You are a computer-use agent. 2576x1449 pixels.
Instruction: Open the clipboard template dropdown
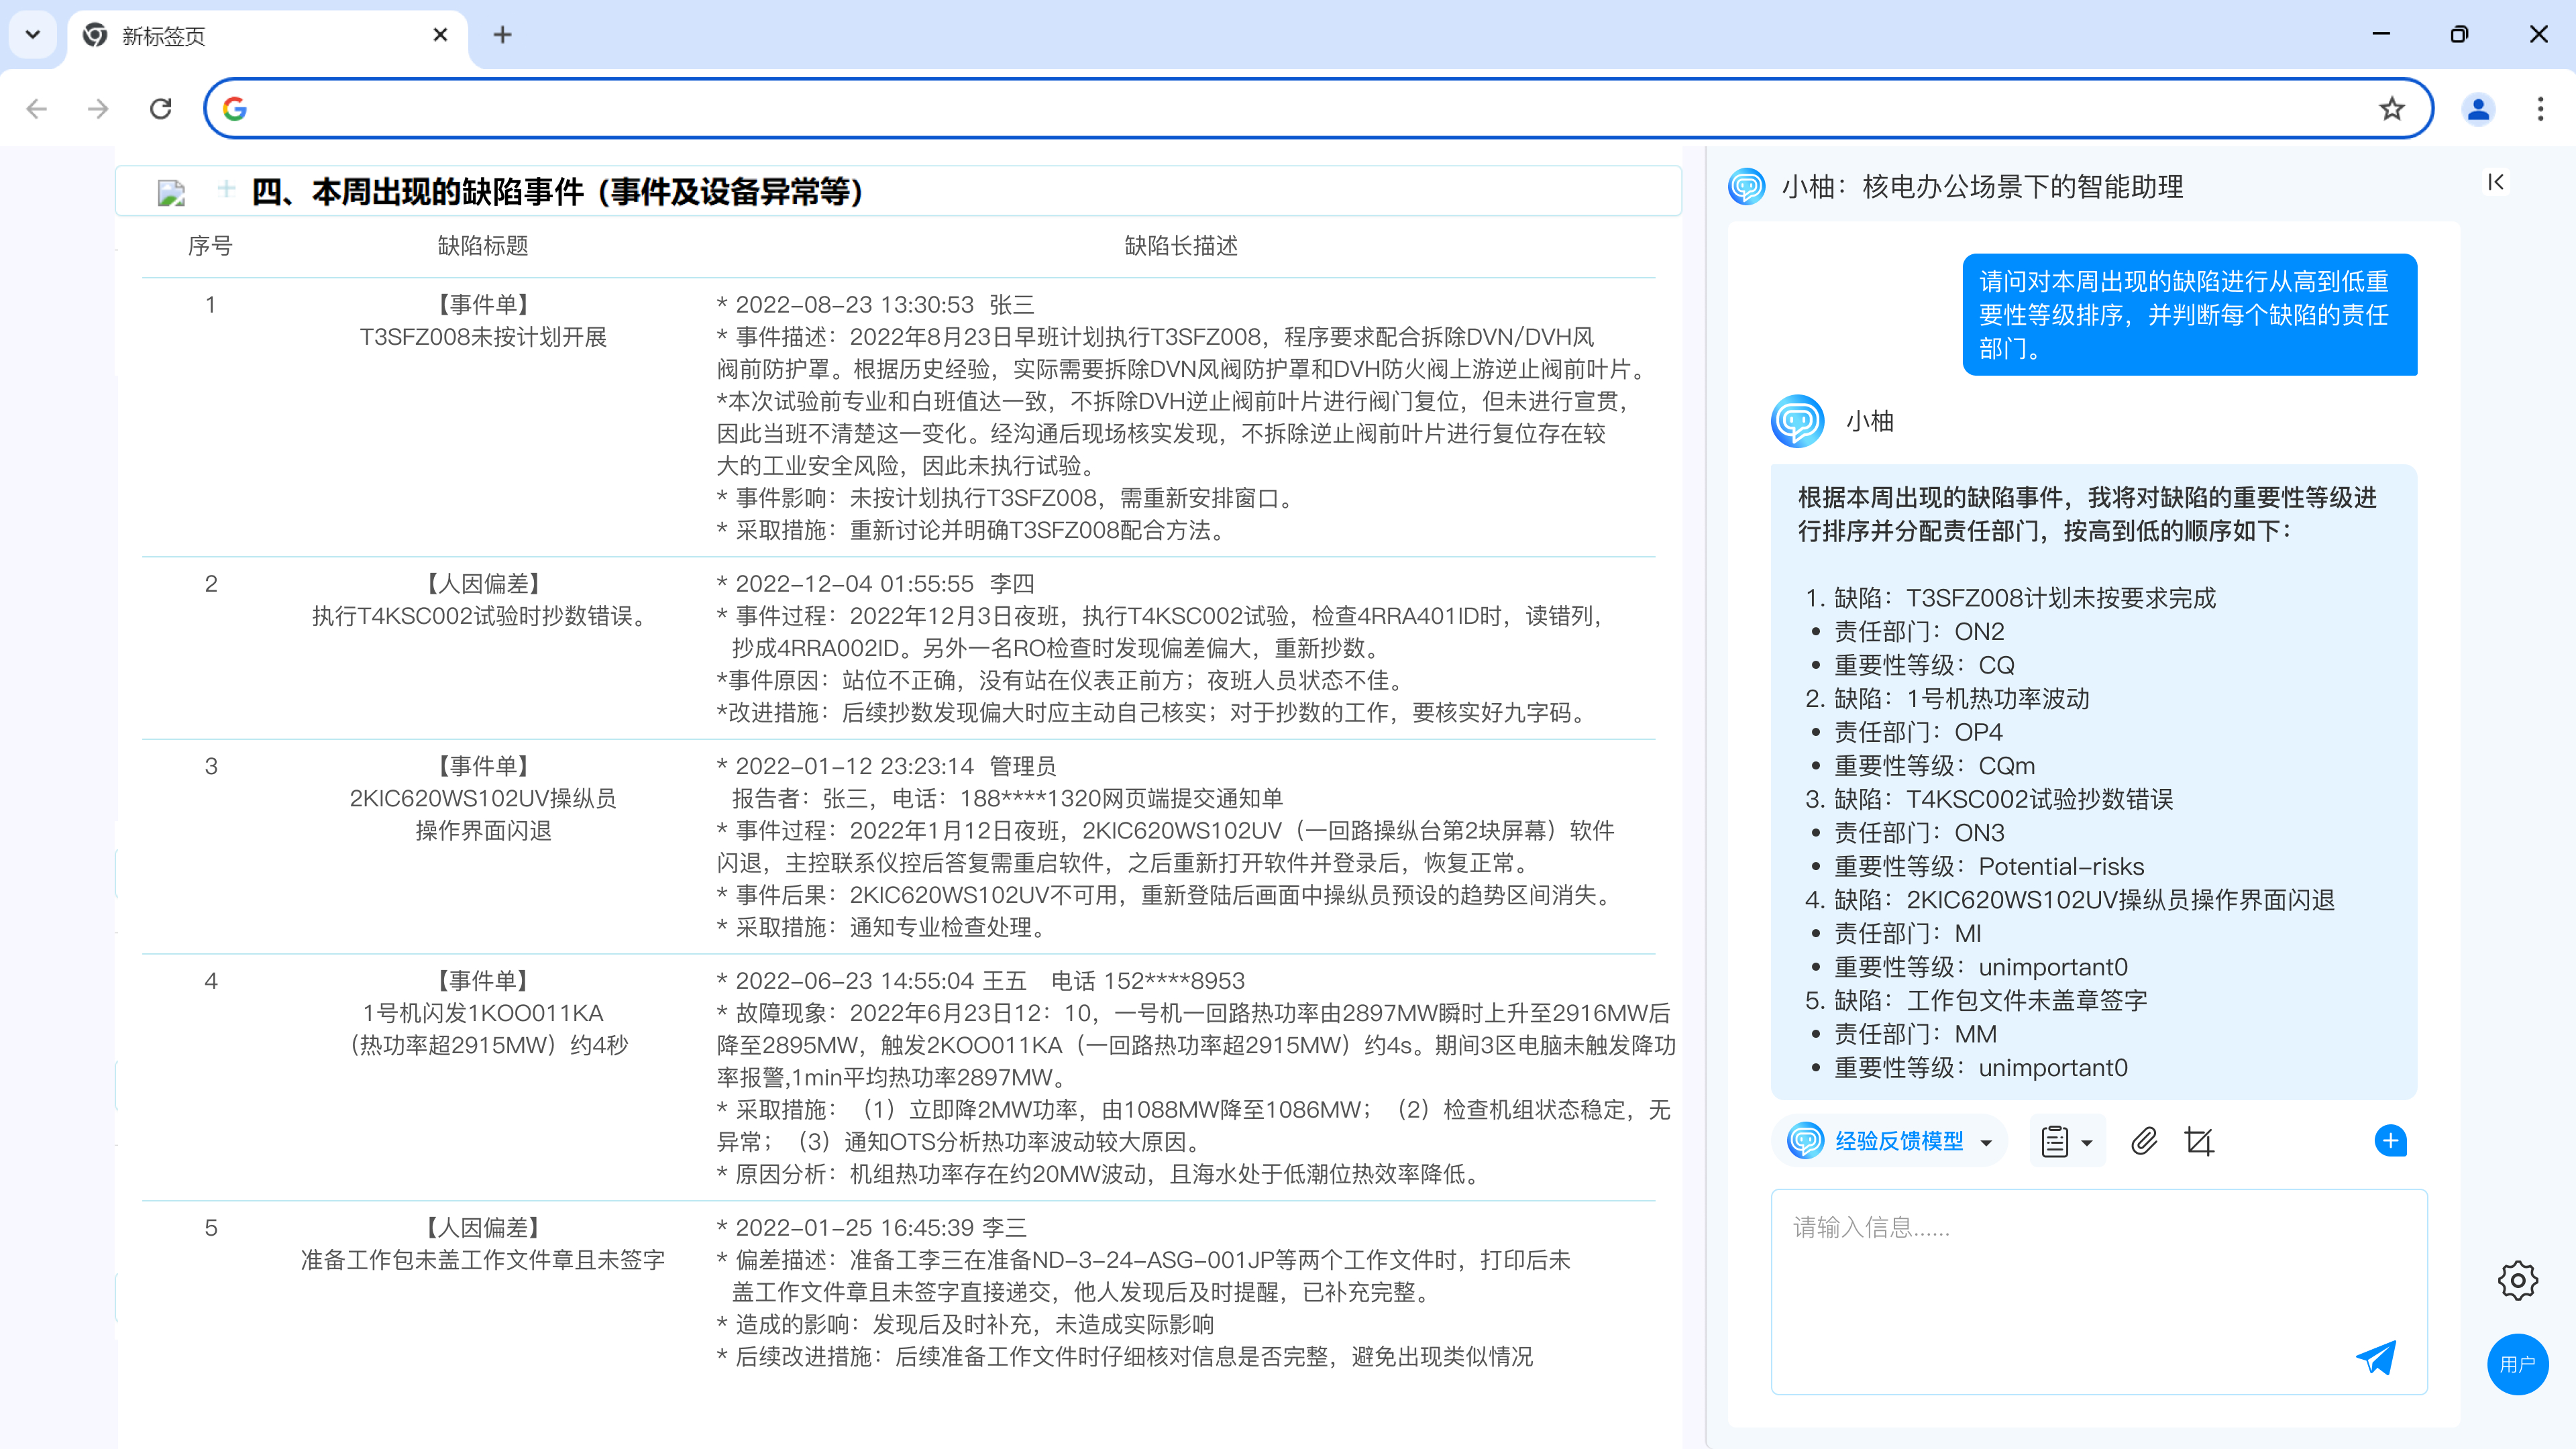(2067, 1141)
